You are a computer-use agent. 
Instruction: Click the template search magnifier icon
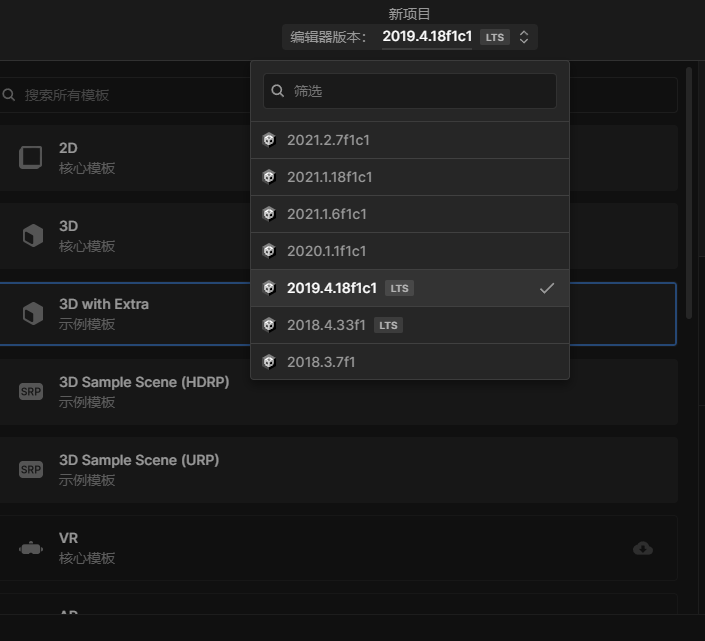click(x=9, y=95)
